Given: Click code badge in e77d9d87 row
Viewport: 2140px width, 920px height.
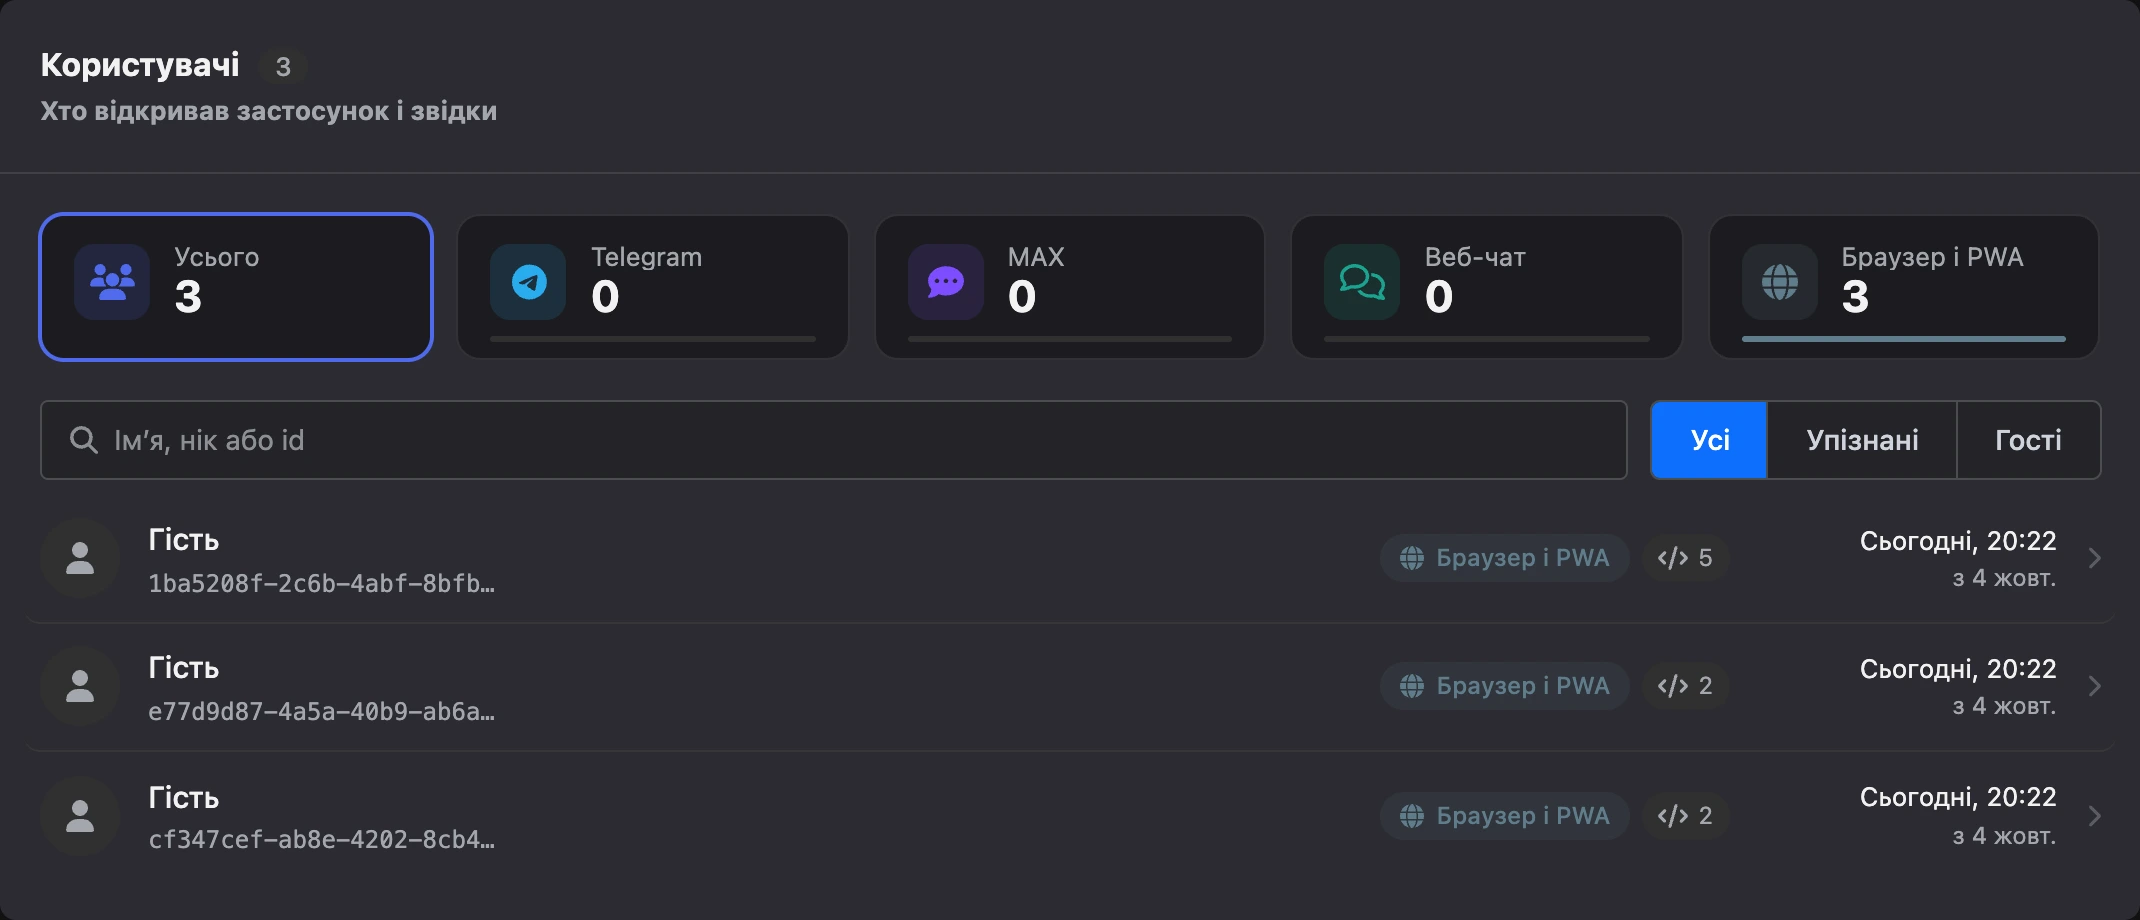Looking at the screenshot, I should click(1685, 686).
